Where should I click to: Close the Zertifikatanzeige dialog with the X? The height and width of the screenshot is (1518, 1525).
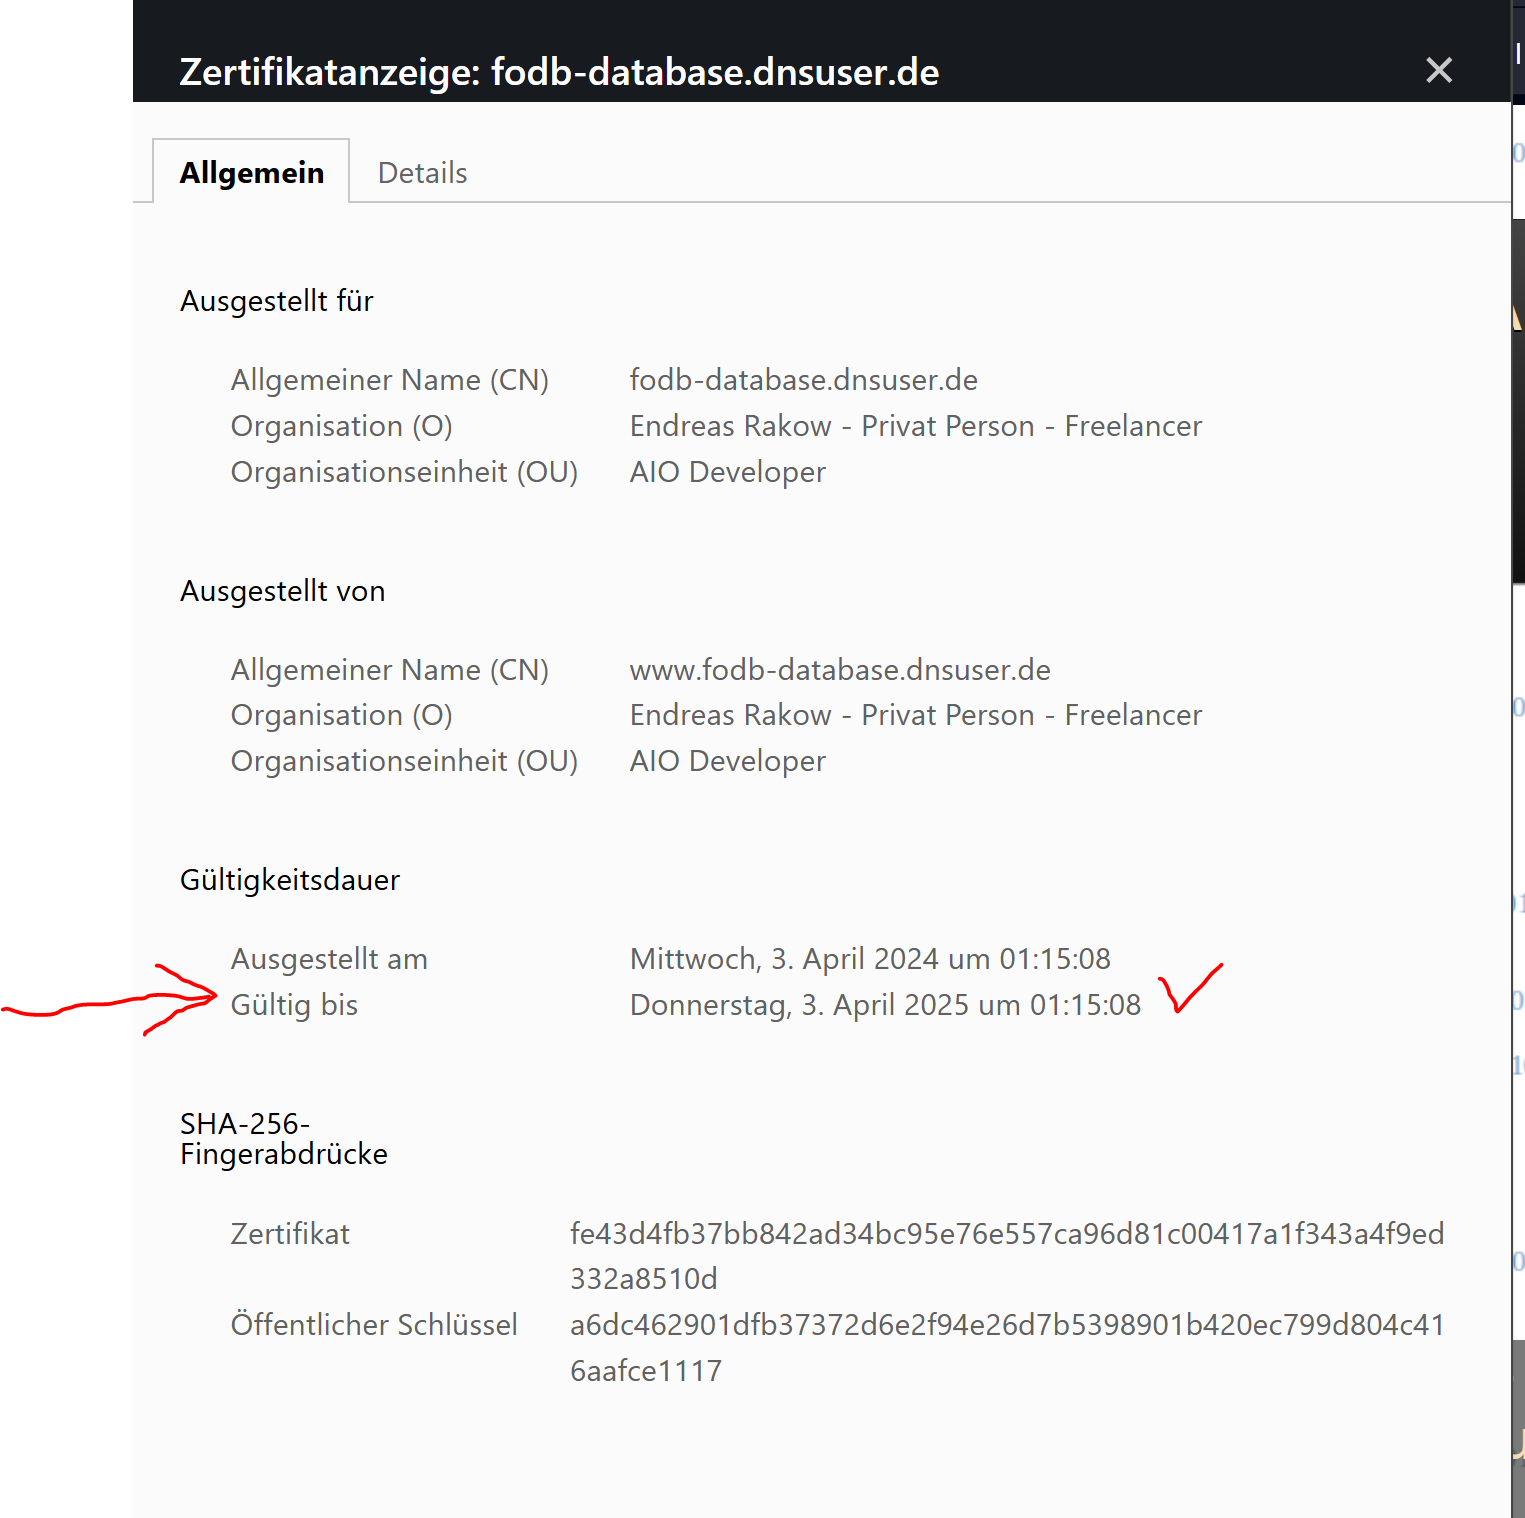[x=1438, y=70]
